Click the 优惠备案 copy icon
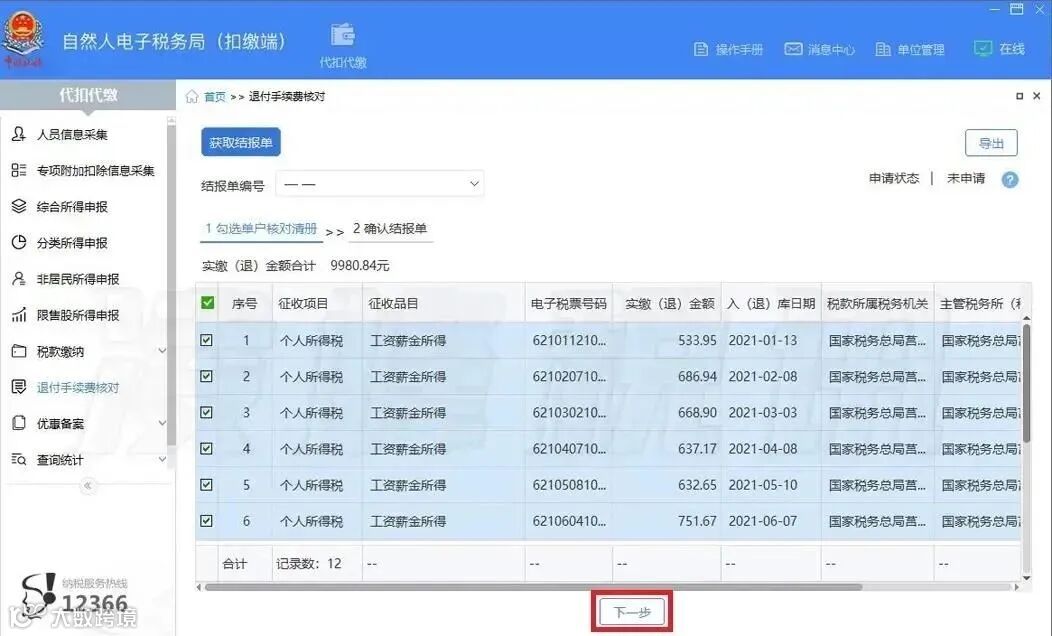 pos(19,423)
